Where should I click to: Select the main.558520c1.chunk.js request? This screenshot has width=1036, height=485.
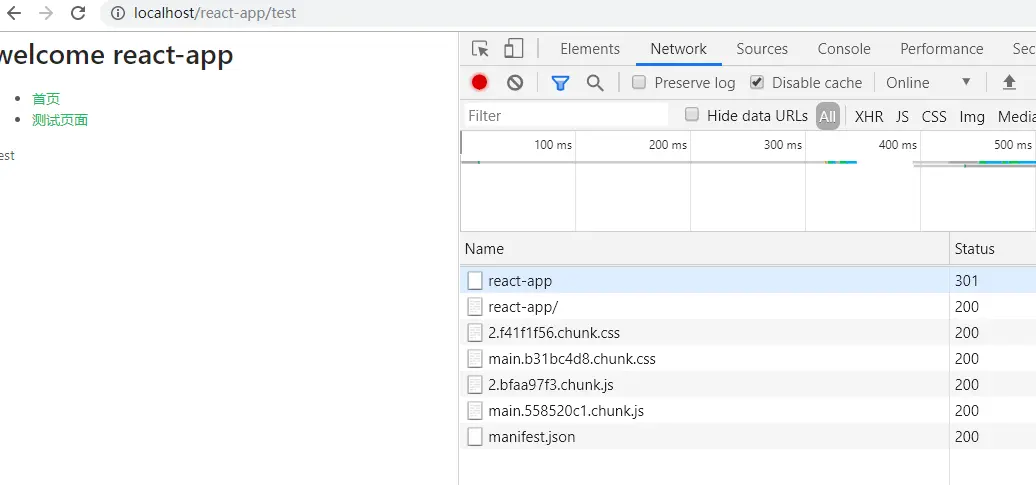click(x=748, y=411)
